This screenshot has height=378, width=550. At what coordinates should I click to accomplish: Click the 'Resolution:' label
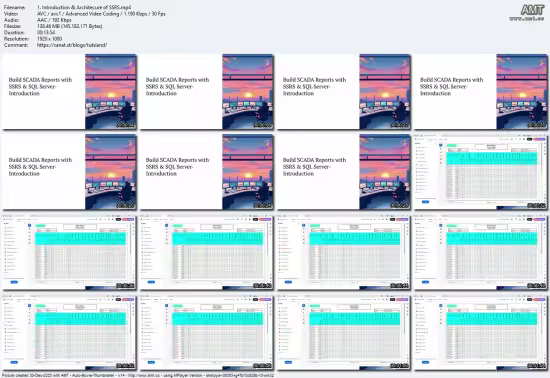16,39
